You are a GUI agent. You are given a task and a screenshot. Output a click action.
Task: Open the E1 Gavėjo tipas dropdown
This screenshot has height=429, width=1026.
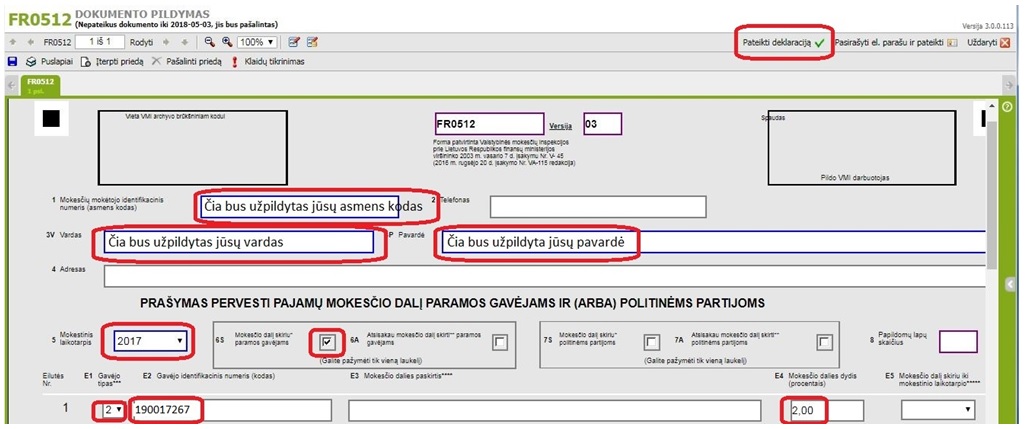tap(112, 410)
